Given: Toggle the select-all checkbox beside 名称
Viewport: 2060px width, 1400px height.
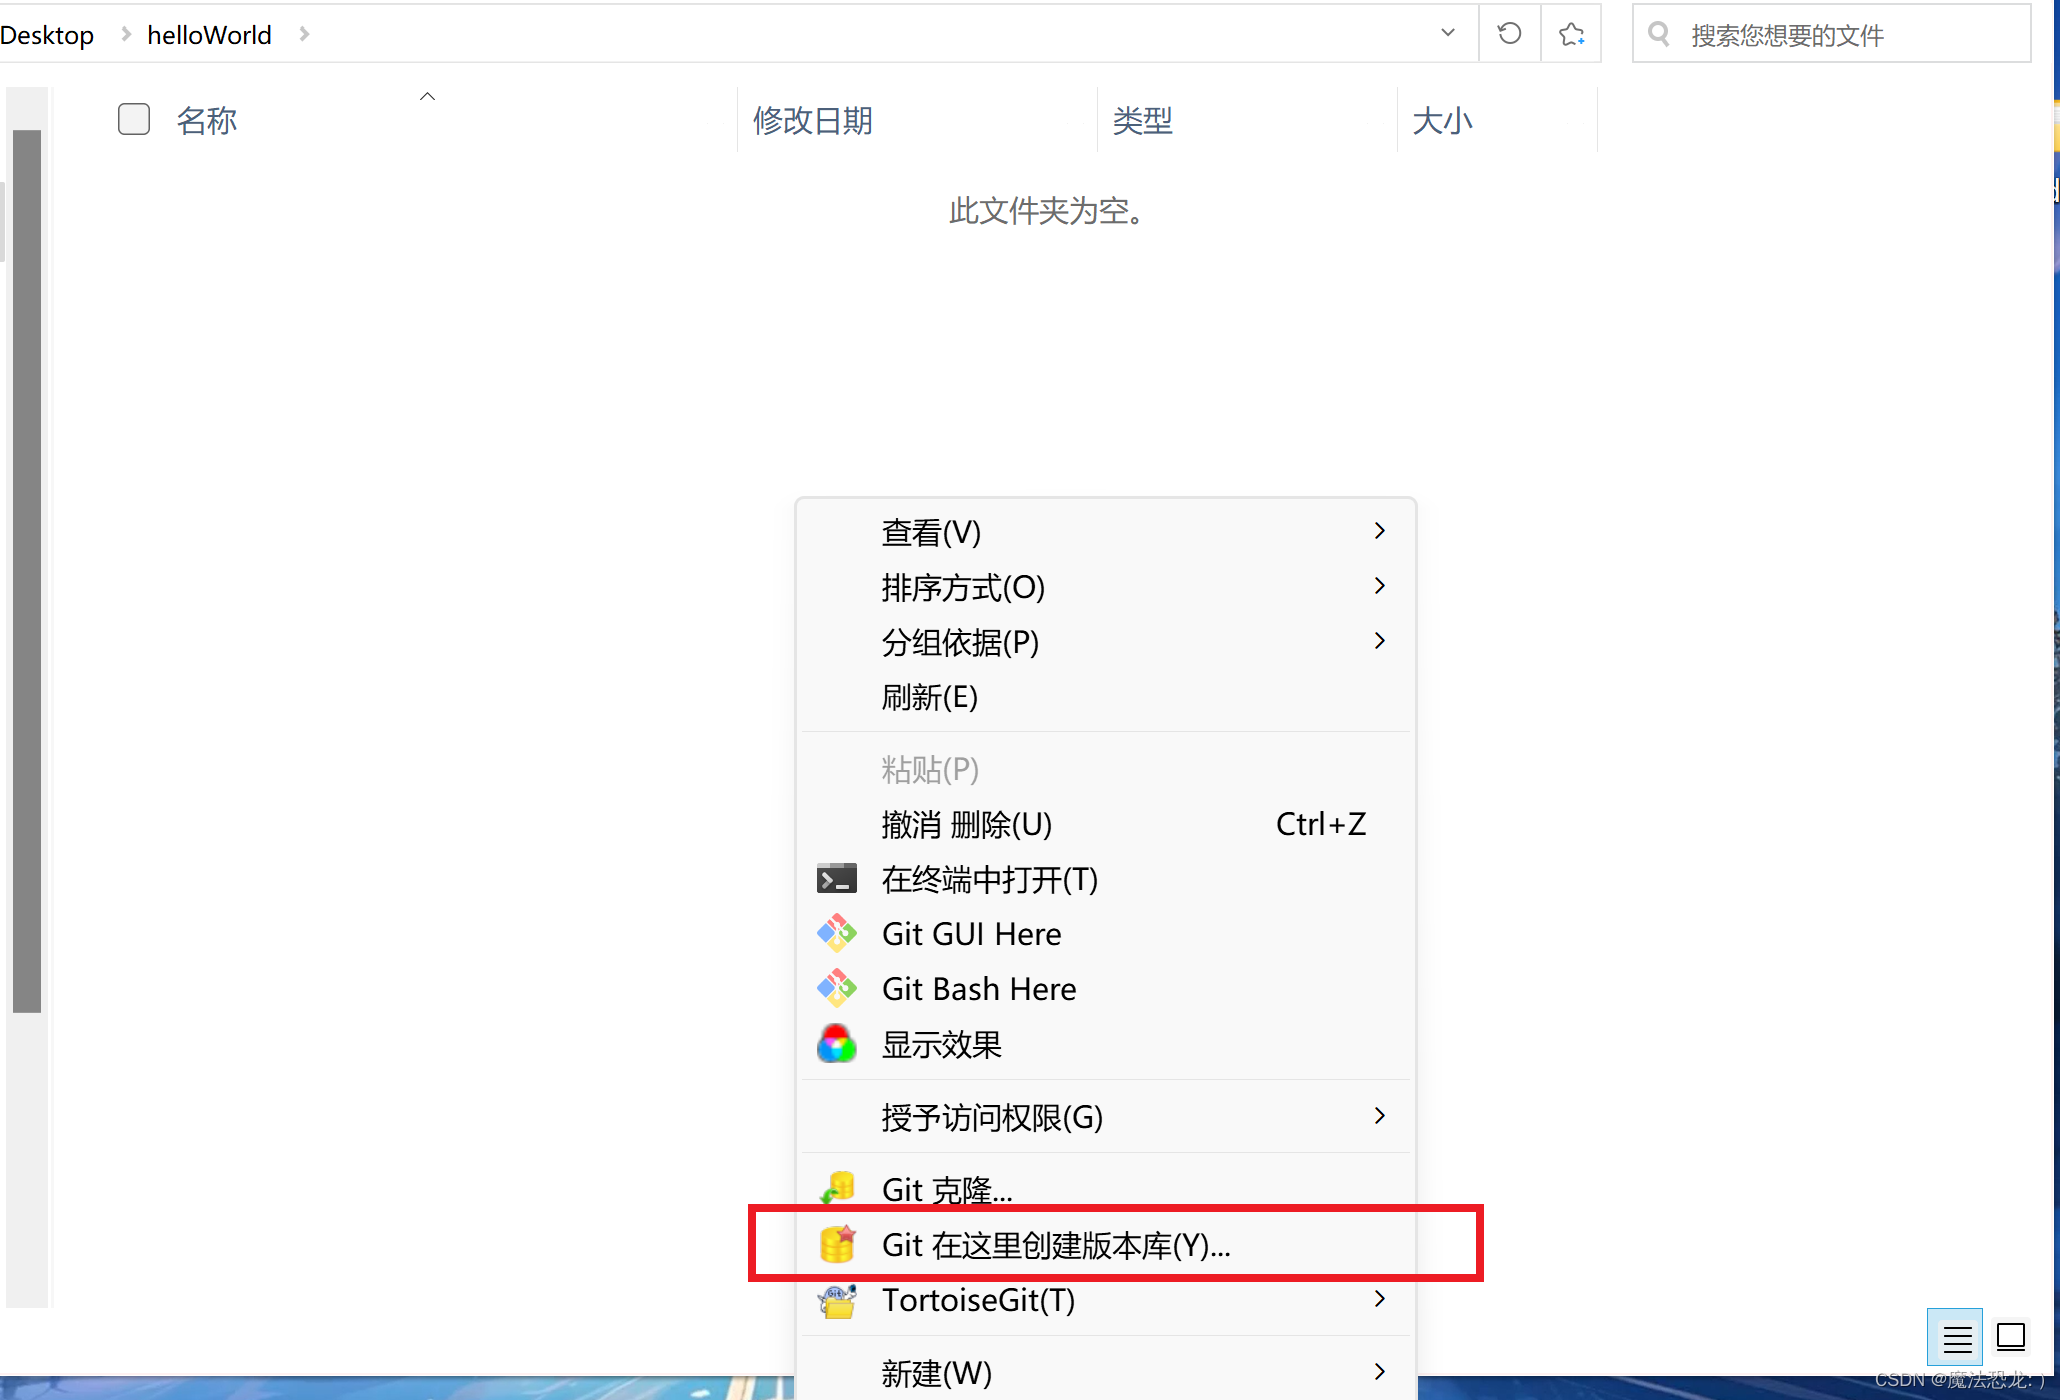Looking at the screenshot, I should tap(134, 119).
